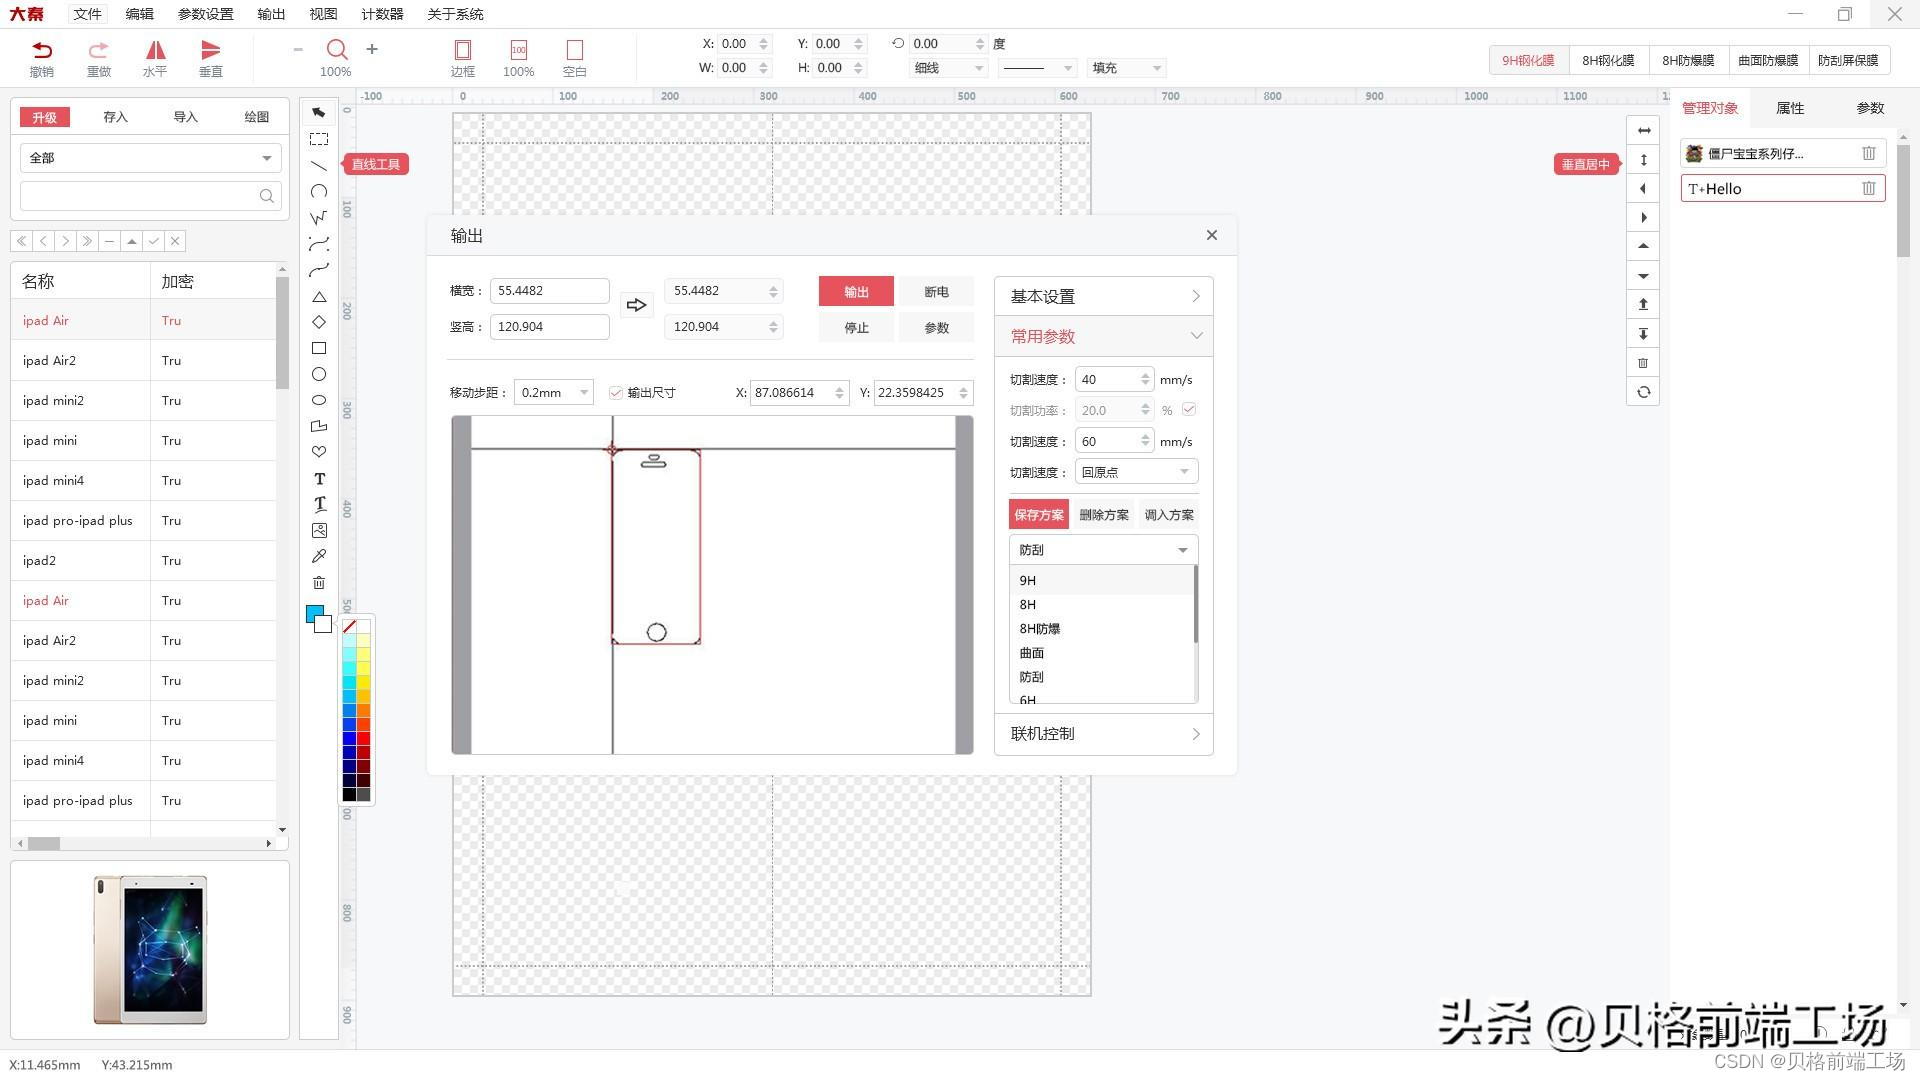Select the text tool
Viewport: 1920px width, 1080px height.
[319, 479]
